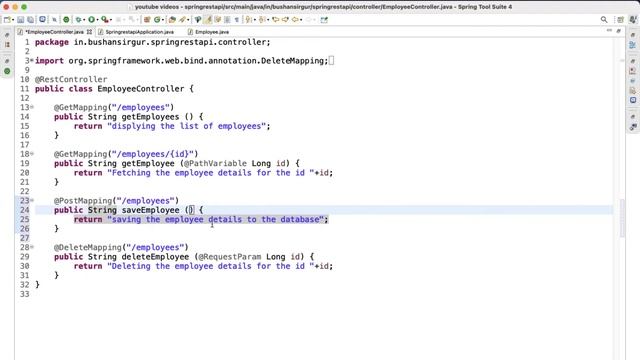Image resolution: width=640 pixels, height=360 pixels.
Task: Click the @DeleteMapping("/employees") annotation
Action: tap(121, 247)
